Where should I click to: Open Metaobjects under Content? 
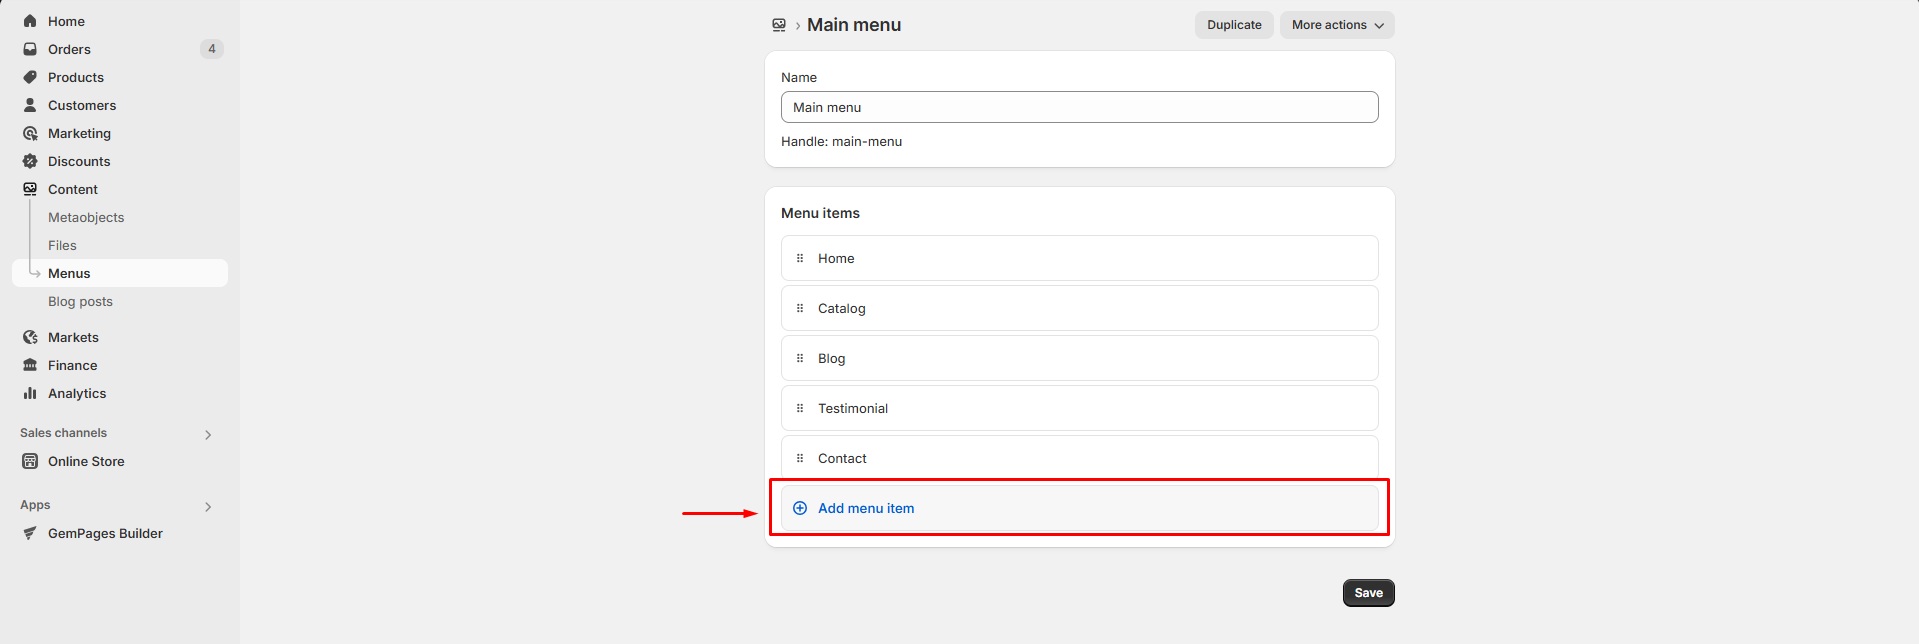[x=86, y=217]
